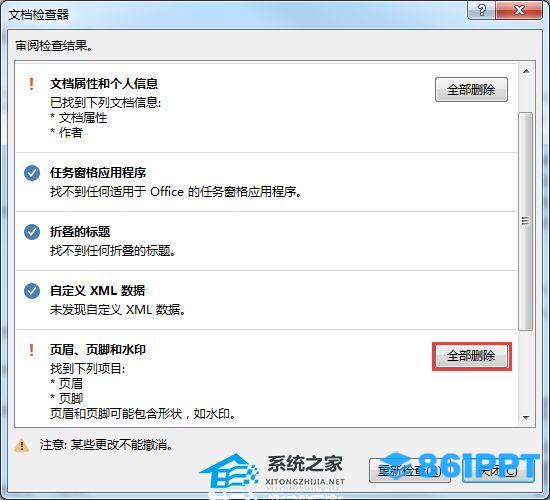This screenshot has width=550, height=500.
Task: Click the scrollbar up arrow
Action: (526, 71)
